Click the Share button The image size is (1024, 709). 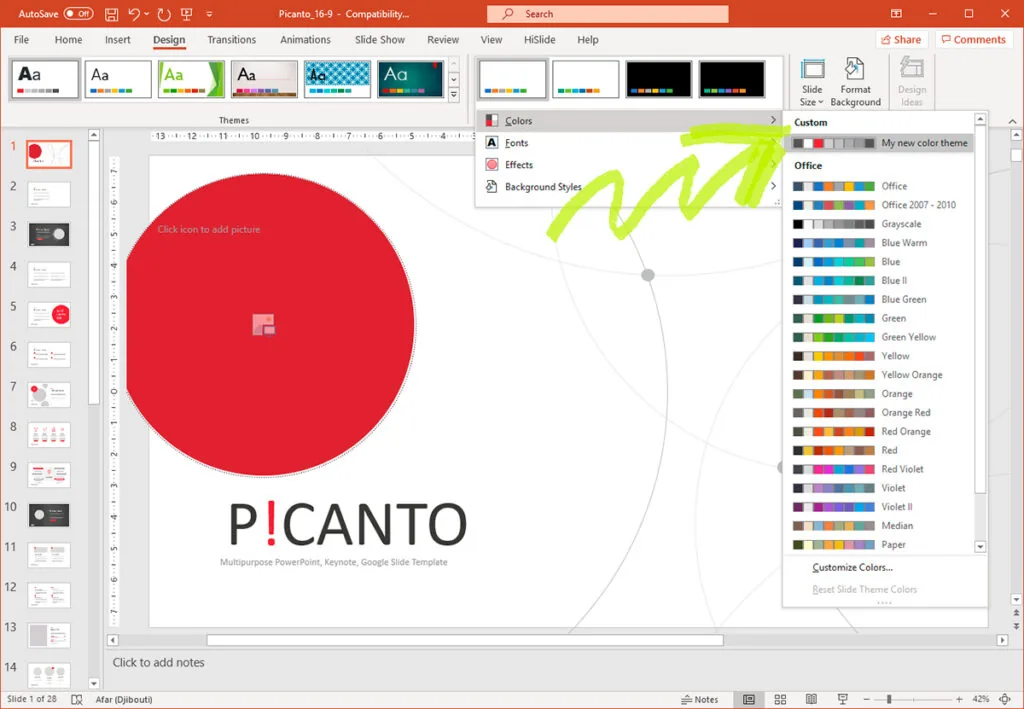tap(902, 40)
